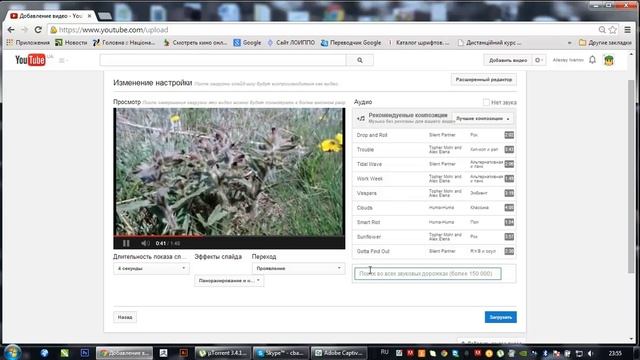Screen dimensions: 640x360
Task: Go forward with browser forward arrow
Action: (24, 30)
